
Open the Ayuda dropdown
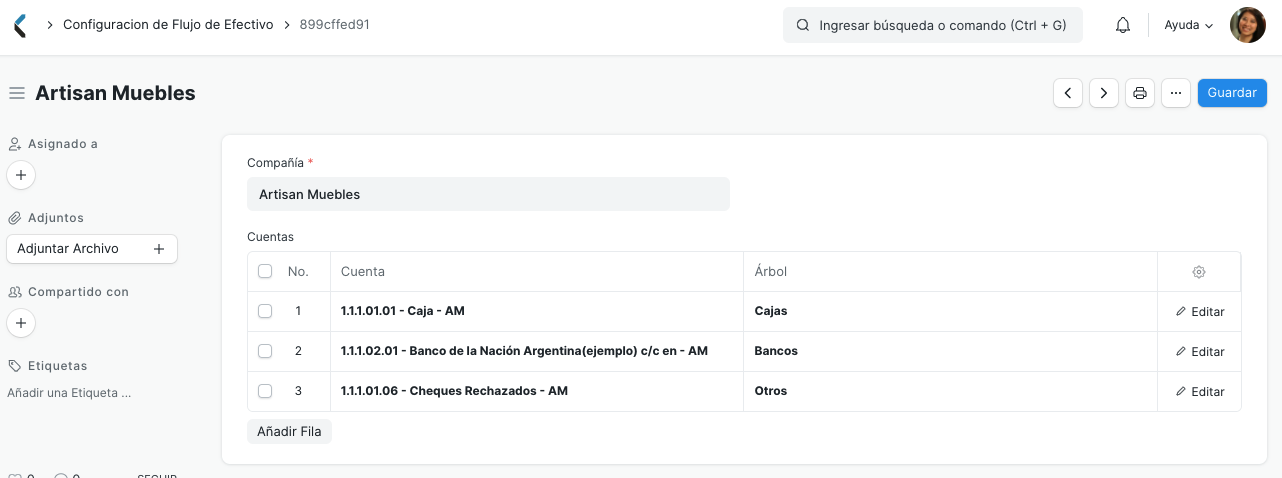(1189, 25)
